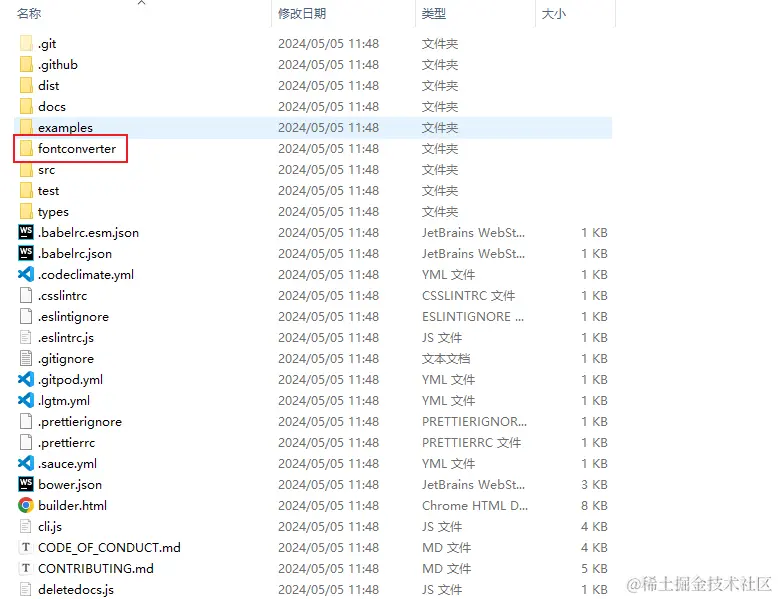Click file icon of .eslintignore
Image resolution: width=778 pixels, height=599 pixels.
[26, 316]
